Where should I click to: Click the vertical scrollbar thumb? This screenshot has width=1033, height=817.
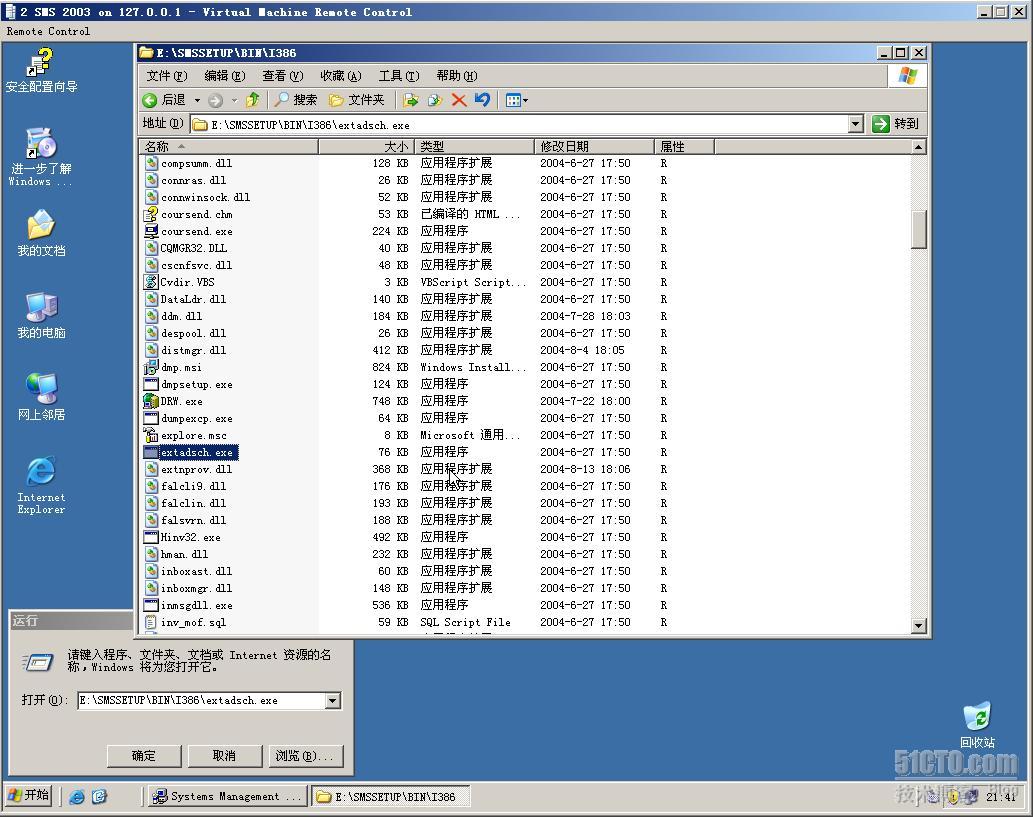point(918,229)
